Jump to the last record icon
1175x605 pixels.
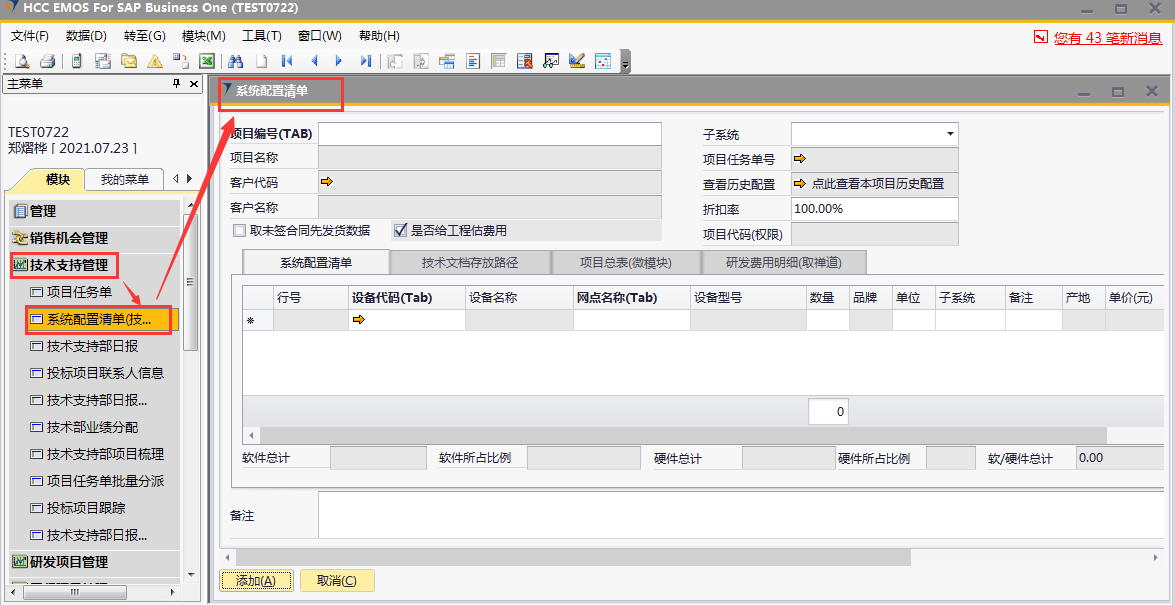click(x=365, y=61)
